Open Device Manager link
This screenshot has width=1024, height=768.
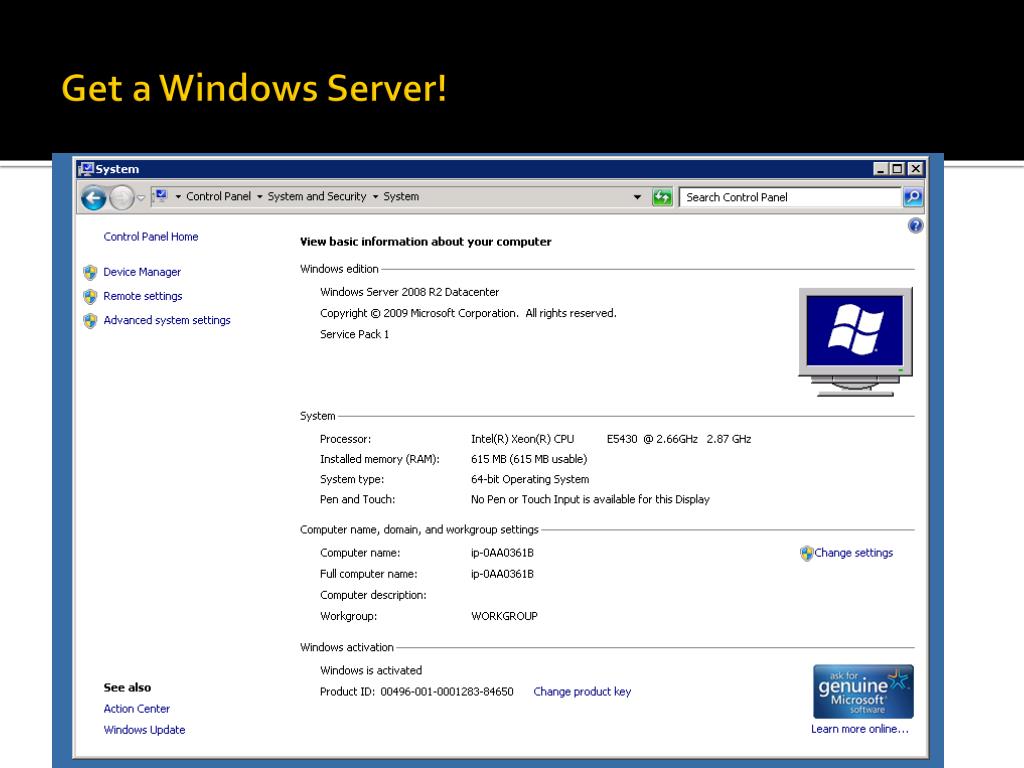pos(142,272)
